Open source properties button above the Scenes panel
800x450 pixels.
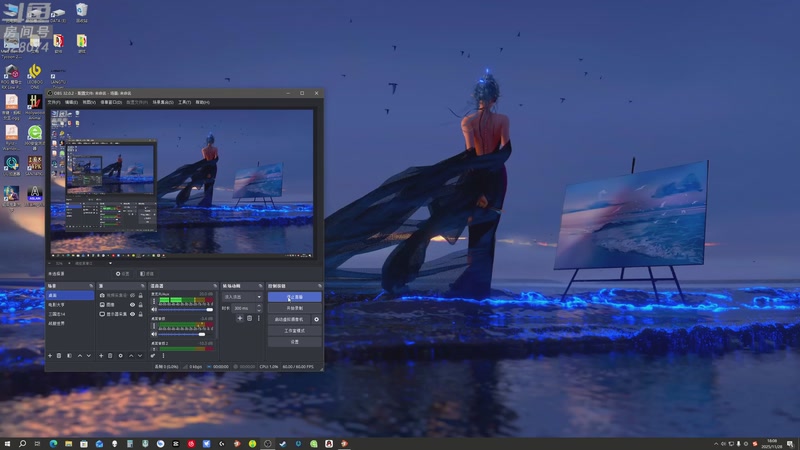click(122, 274)
